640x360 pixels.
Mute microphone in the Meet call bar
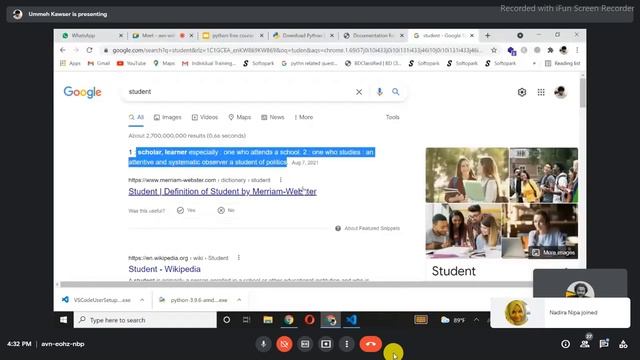tap(263, 344)
